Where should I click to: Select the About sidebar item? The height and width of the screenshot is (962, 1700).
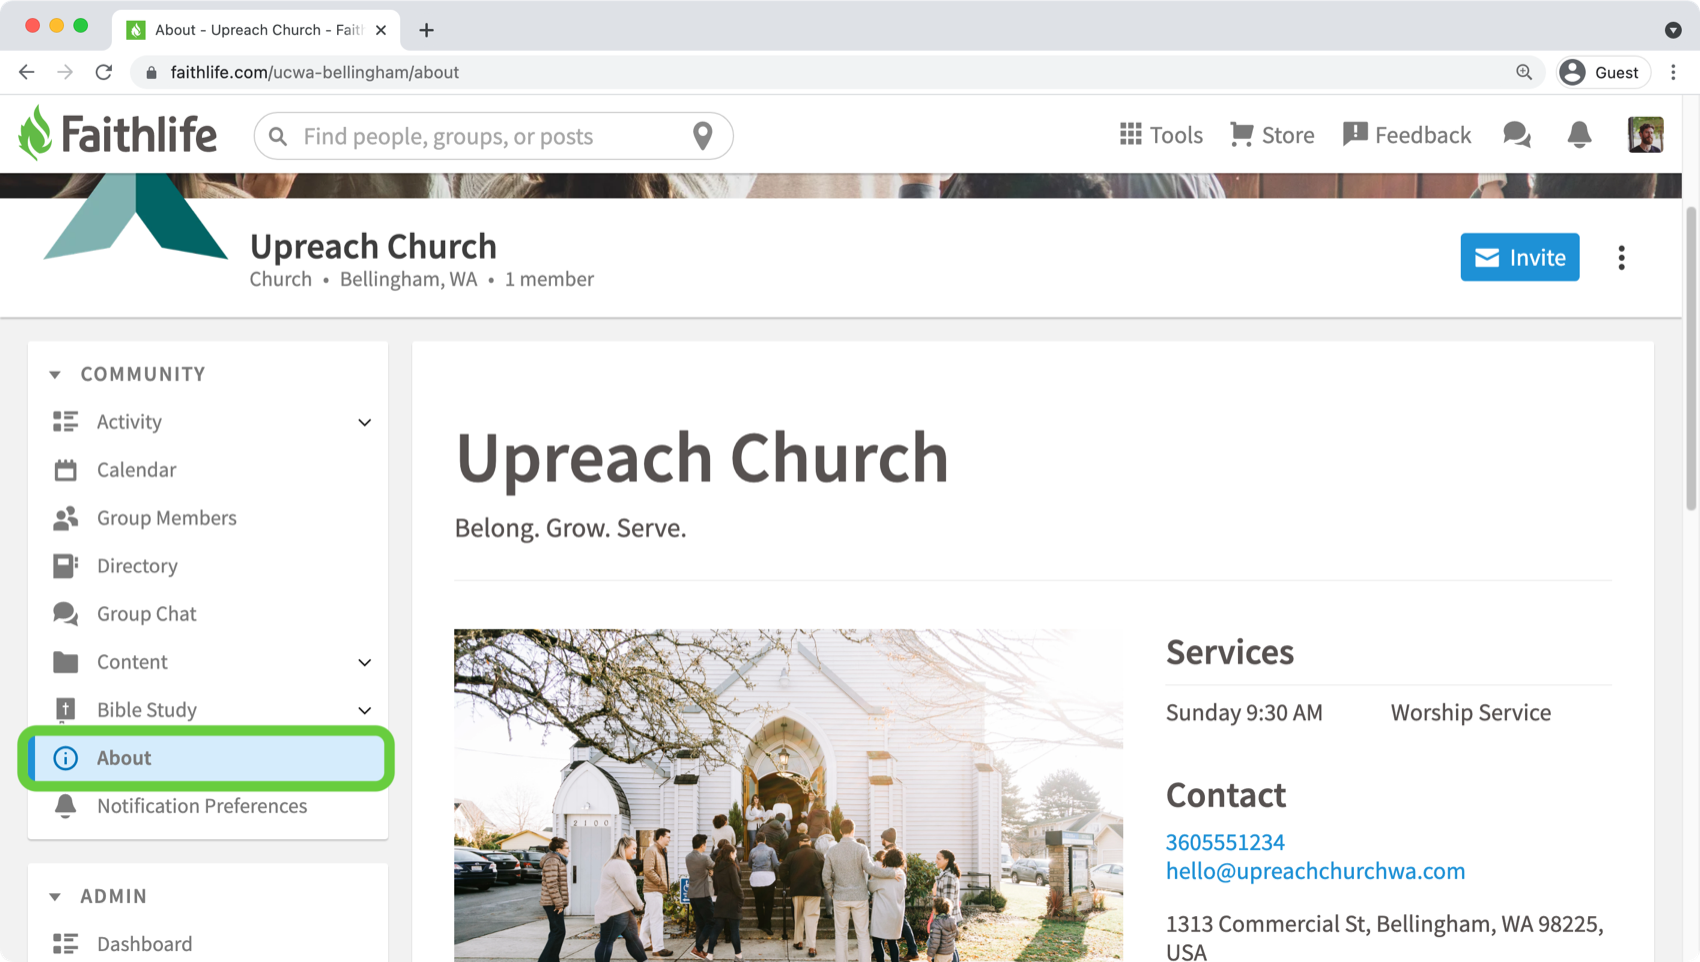tap(207, 758)
